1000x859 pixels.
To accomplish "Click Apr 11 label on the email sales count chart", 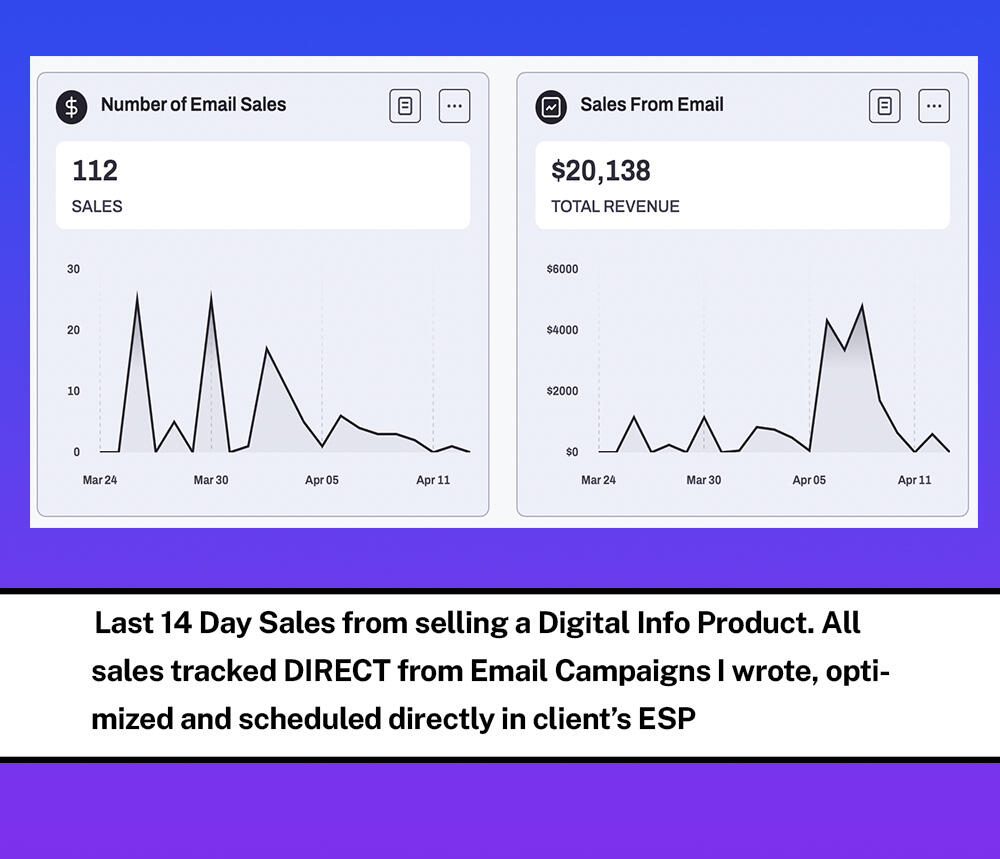I will tap(433, 480).
